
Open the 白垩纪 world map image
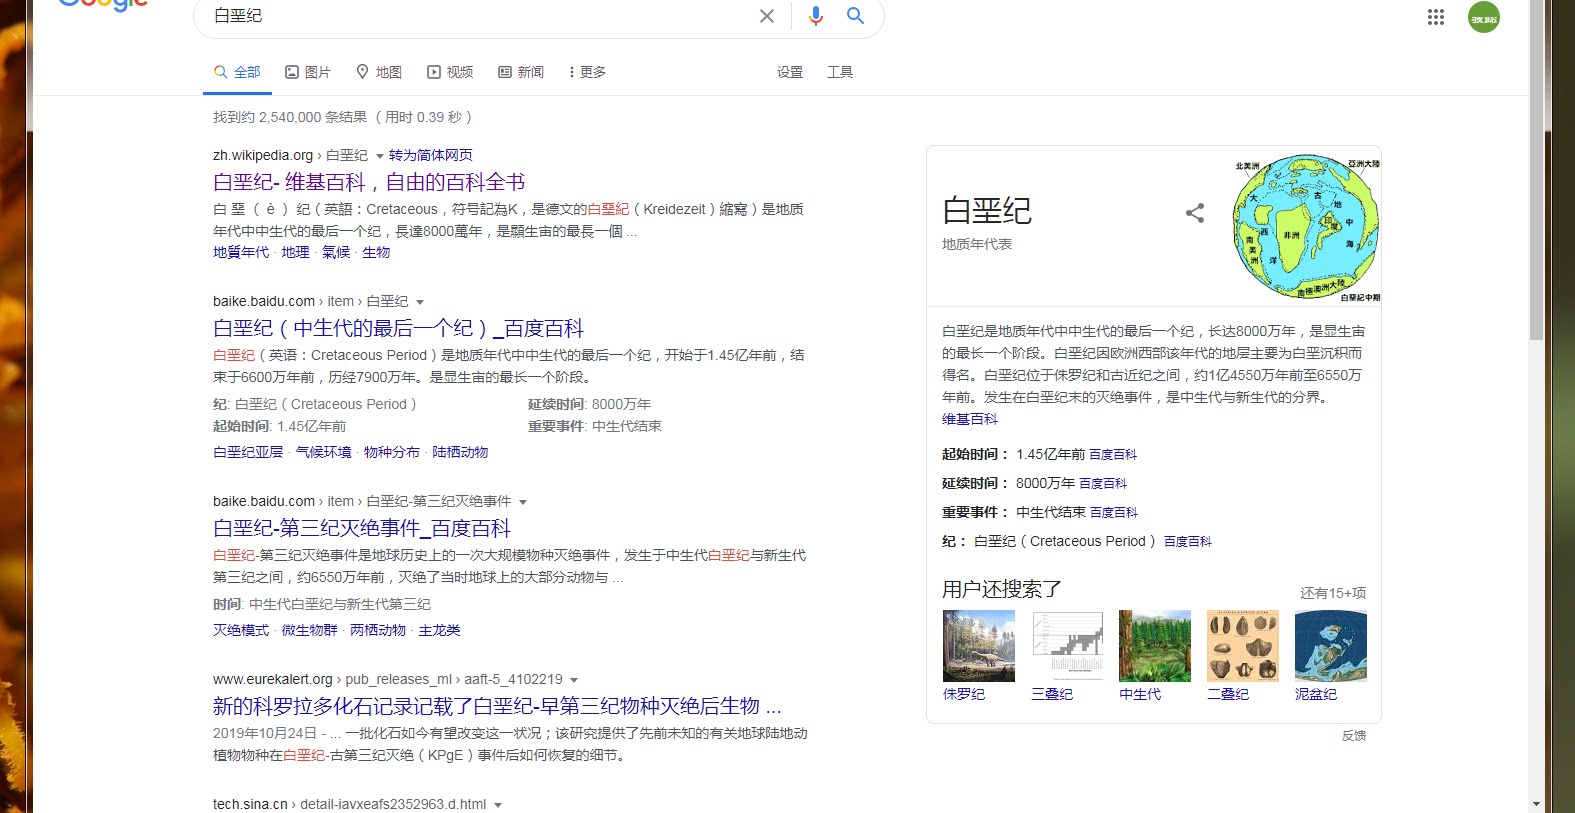pyautogui.click(x=1306, y=227)
